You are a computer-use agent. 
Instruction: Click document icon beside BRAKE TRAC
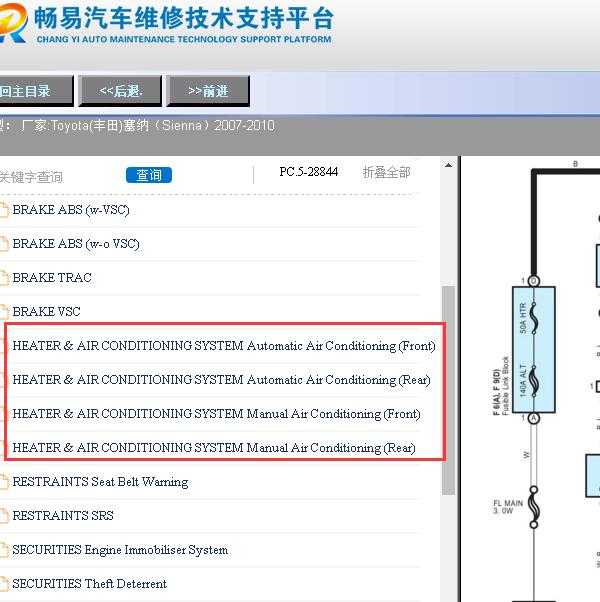pos(4,278)
